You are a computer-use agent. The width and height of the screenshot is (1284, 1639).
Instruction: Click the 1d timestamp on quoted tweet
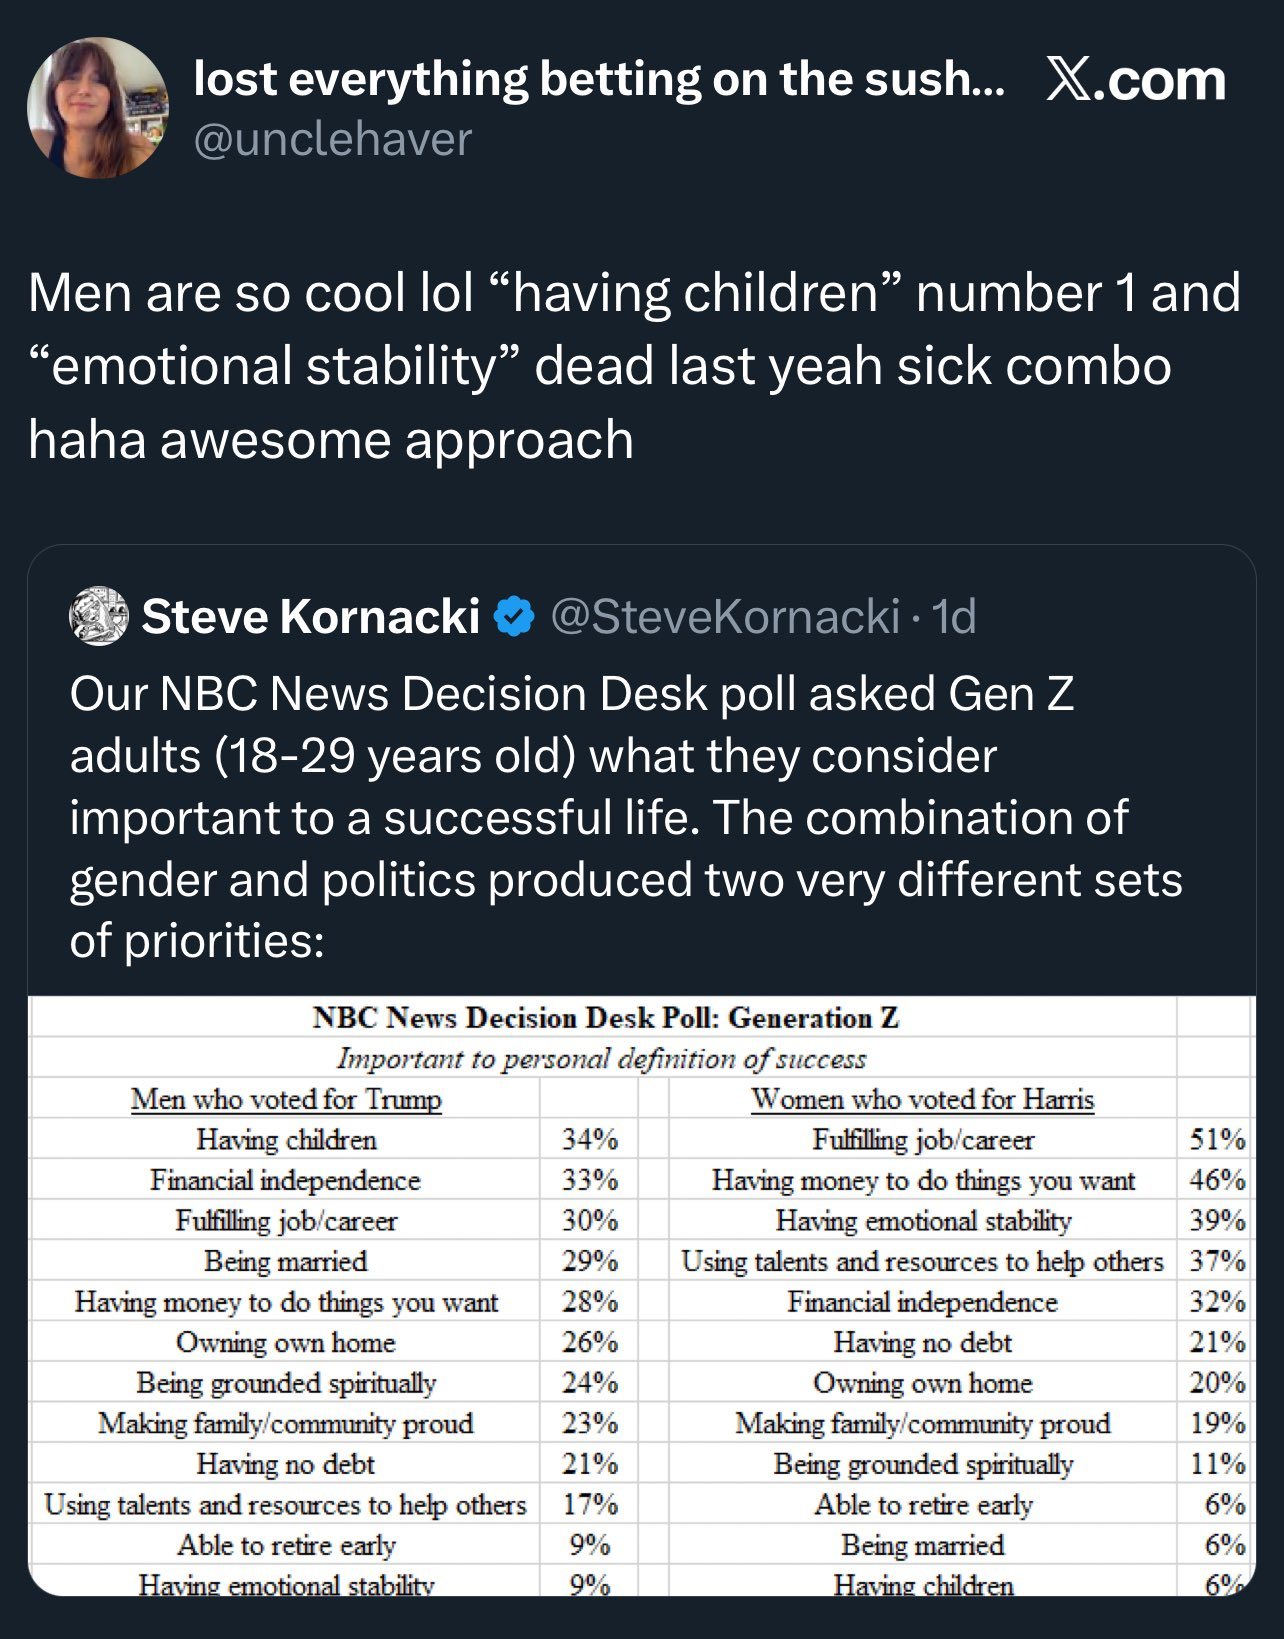[953, 616]
